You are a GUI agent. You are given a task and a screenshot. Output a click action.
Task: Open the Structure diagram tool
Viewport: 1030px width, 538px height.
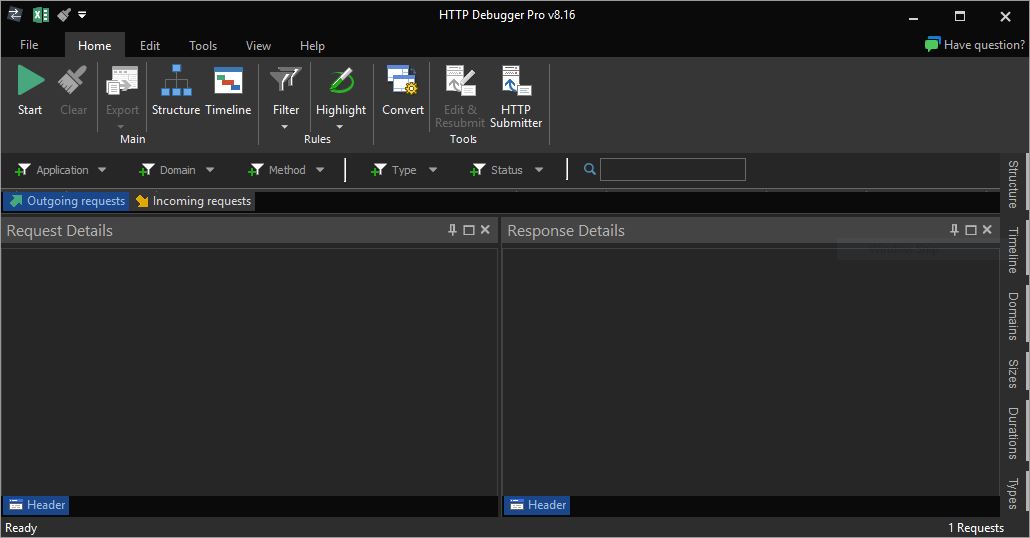tap(176, 91)
